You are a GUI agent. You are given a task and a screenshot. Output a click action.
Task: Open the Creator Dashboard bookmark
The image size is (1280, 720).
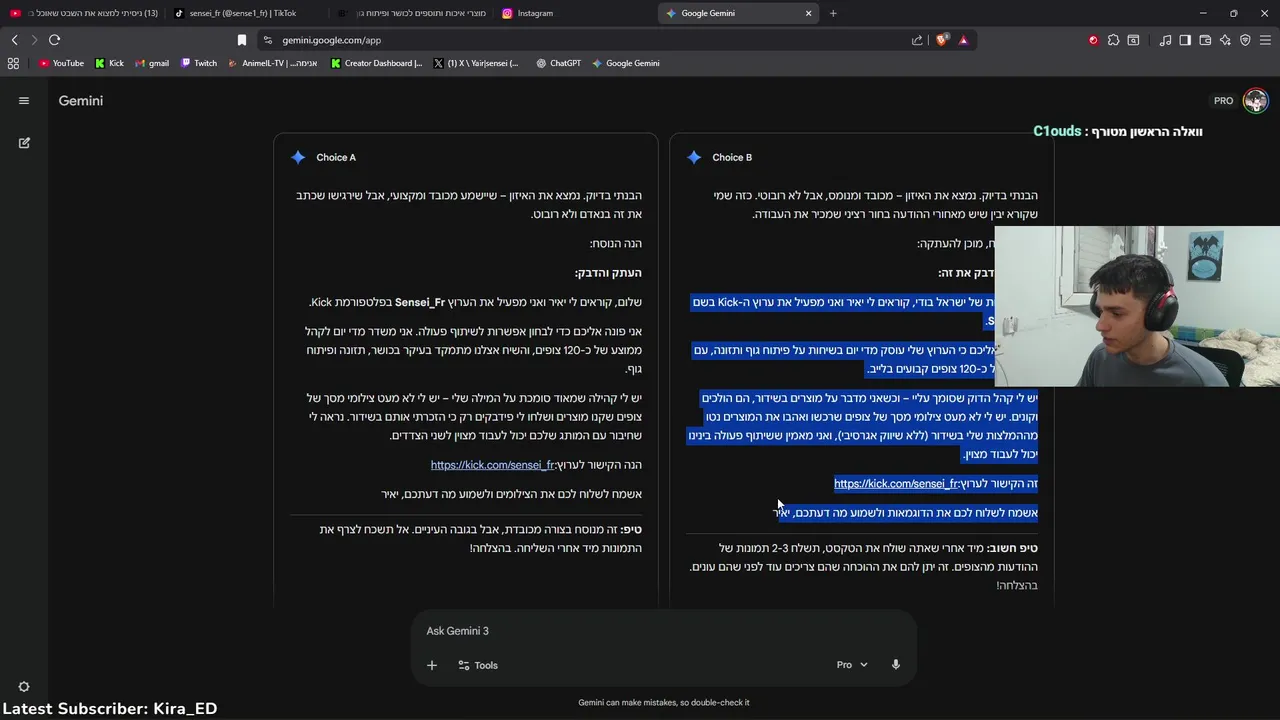[x=377, y=63]
